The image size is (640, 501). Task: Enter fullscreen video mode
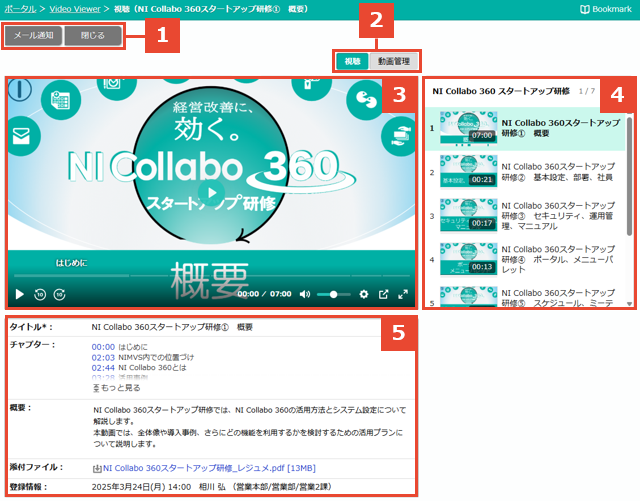tap(403, 294)
